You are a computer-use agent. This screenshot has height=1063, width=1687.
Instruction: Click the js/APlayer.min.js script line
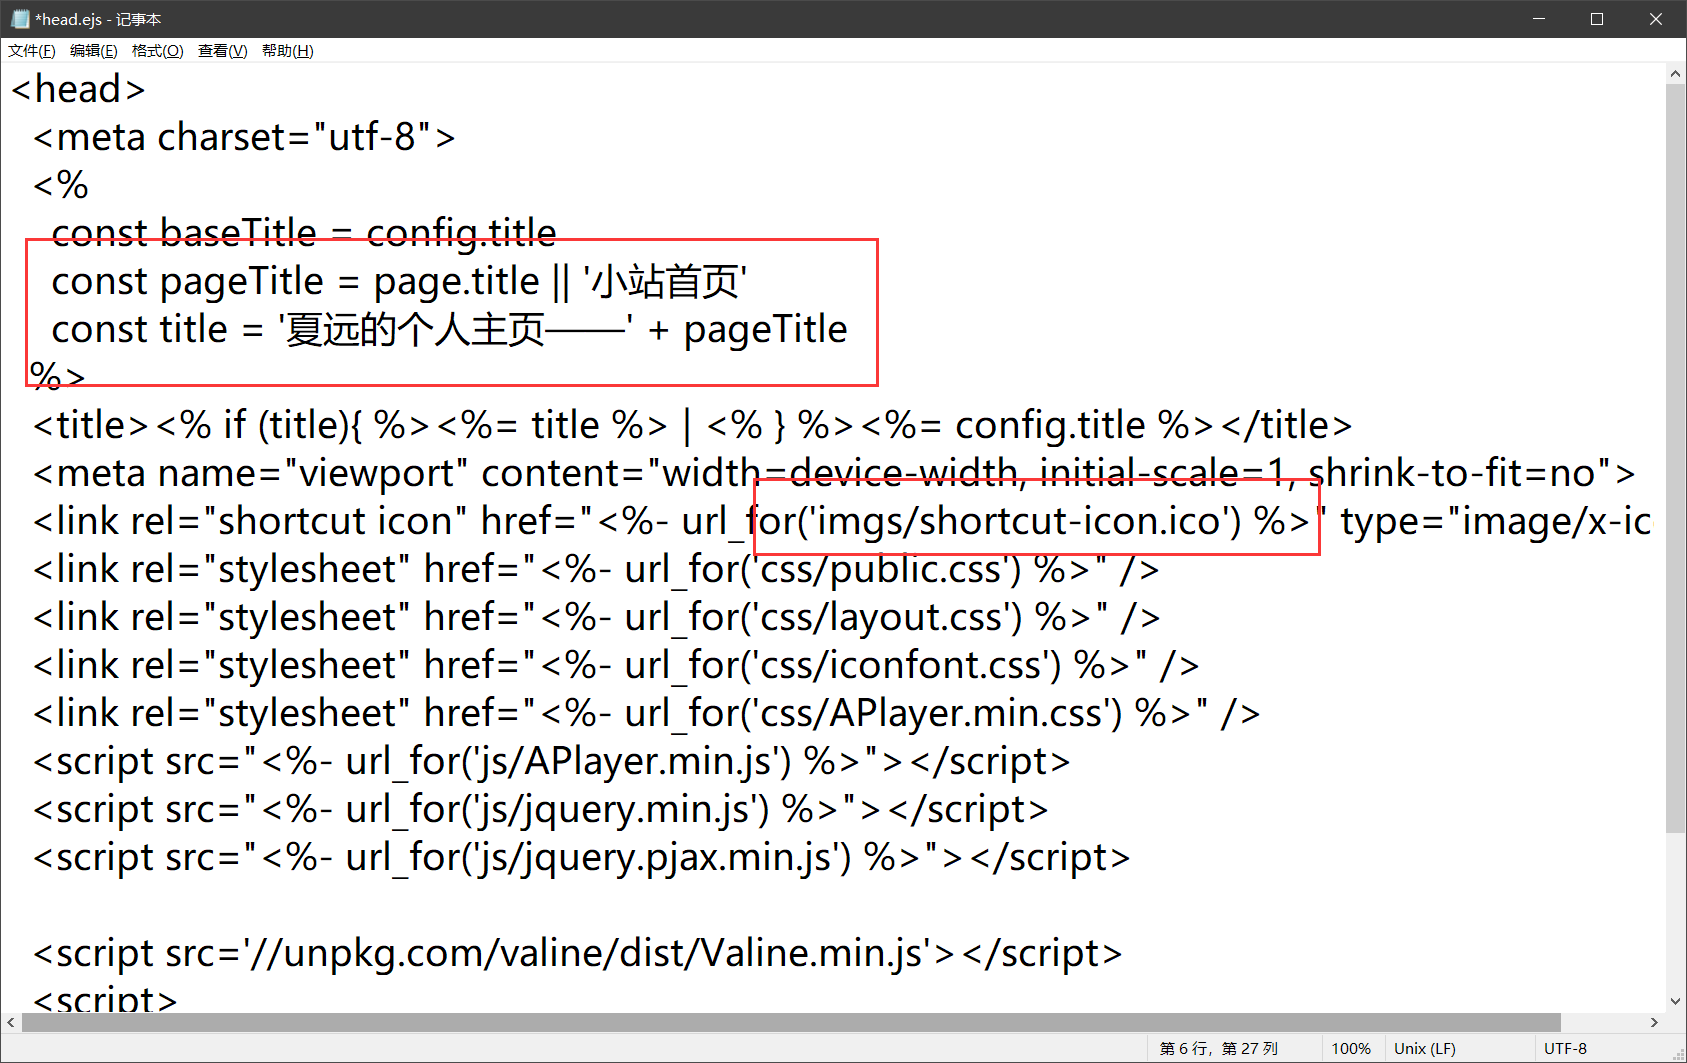(551, 761)
